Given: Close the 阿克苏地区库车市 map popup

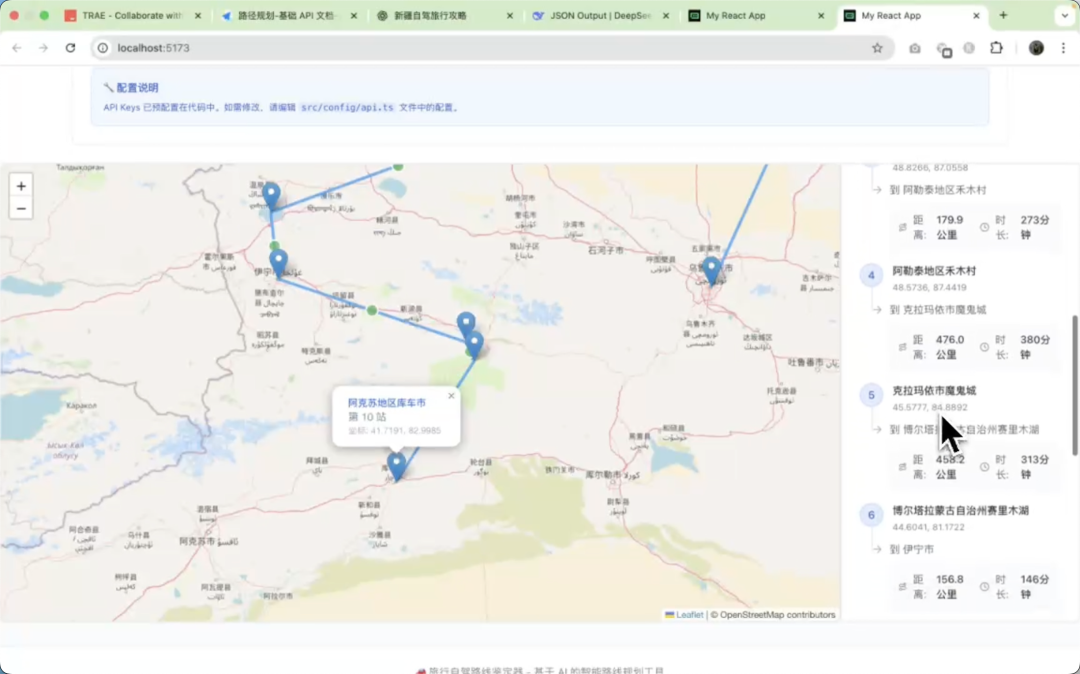Looking at the screenshot, I should (x=451, y=396).
